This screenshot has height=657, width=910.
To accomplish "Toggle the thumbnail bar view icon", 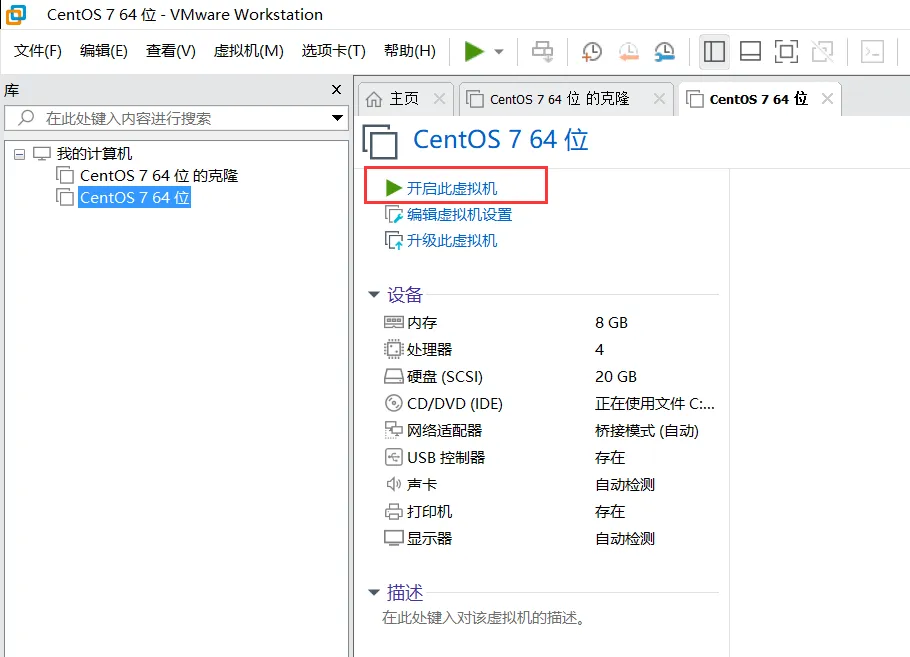I will click(x=750, y=52).
